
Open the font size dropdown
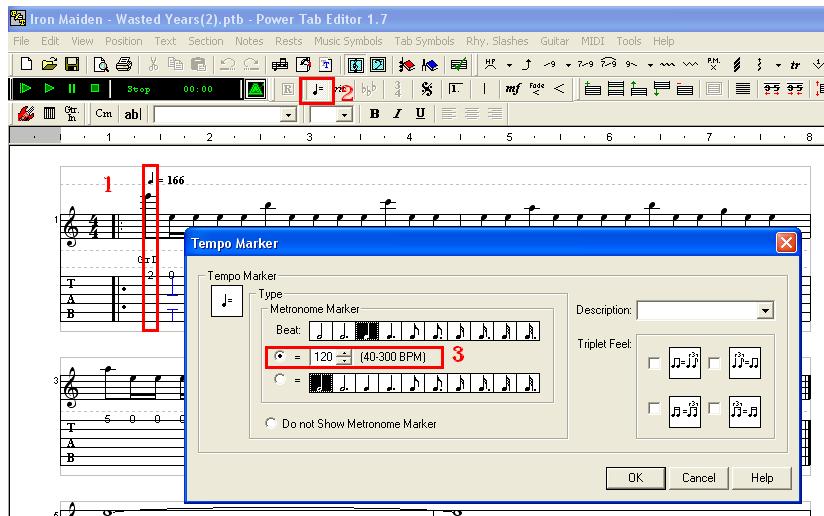[344, 115]
